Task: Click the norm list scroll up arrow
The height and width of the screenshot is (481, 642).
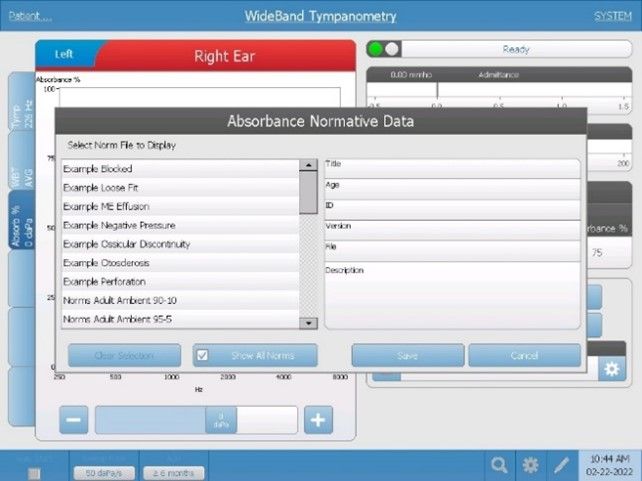Action: click(x=308, y=165)
